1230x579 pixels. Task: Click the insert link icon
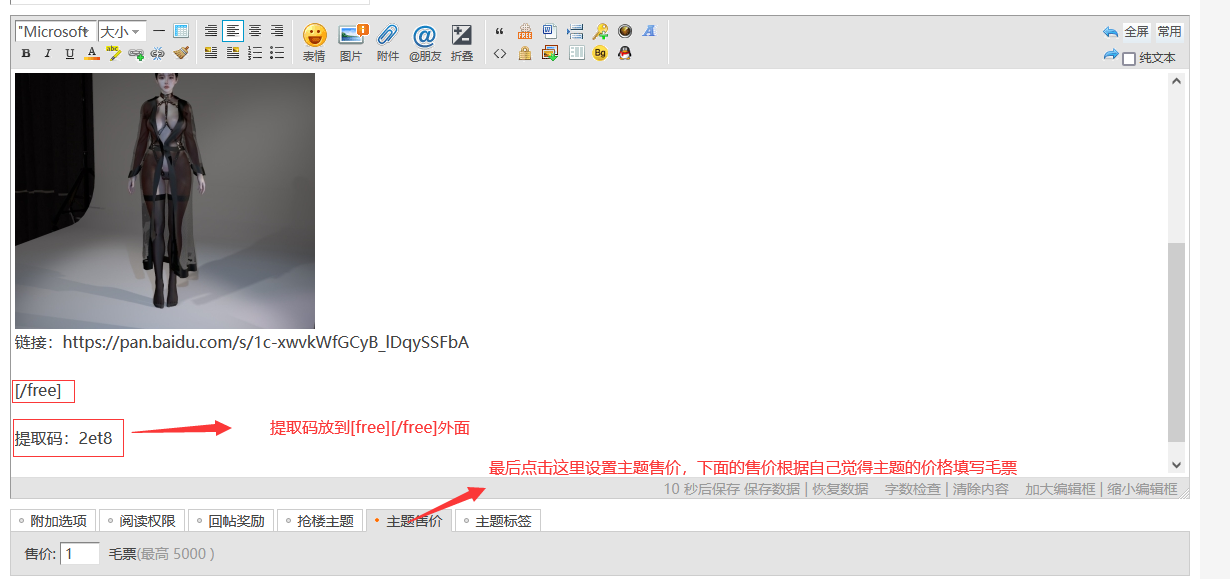(136, 54)
